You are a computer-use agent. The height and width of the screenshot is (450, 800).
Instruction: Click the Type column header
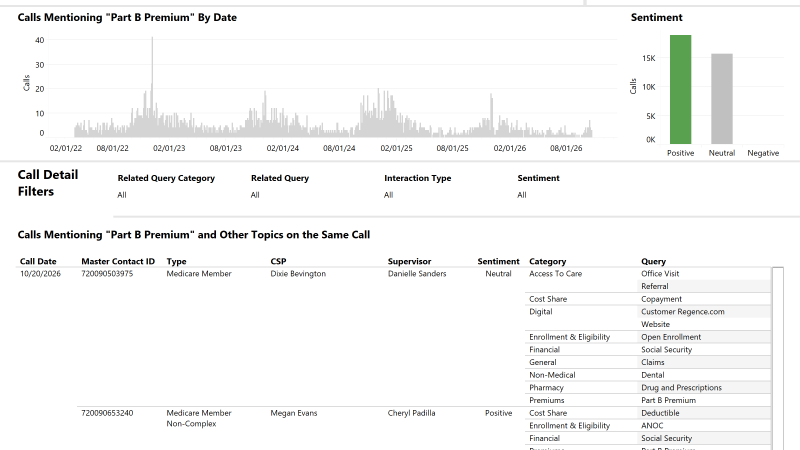[x=177, y=261]
